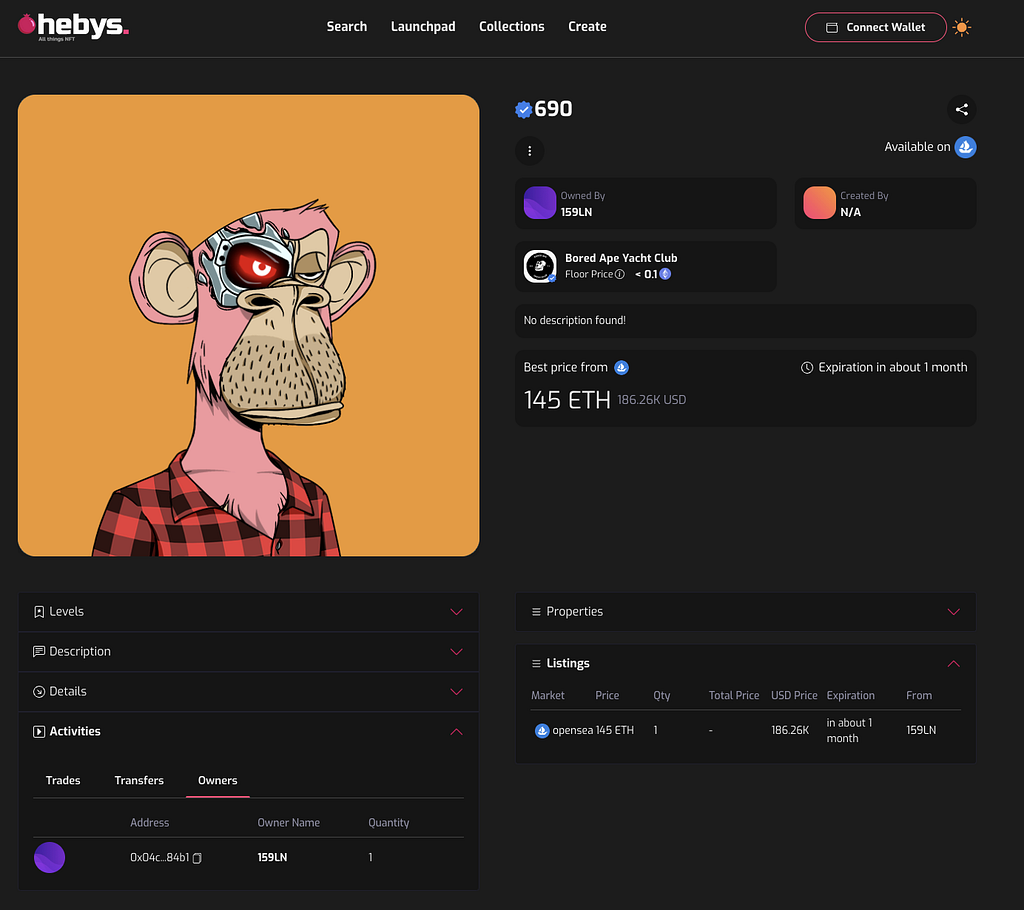The image size is (1024, 910).
Task: Click 159LN in the Listings From column
Action: [921, 730]
